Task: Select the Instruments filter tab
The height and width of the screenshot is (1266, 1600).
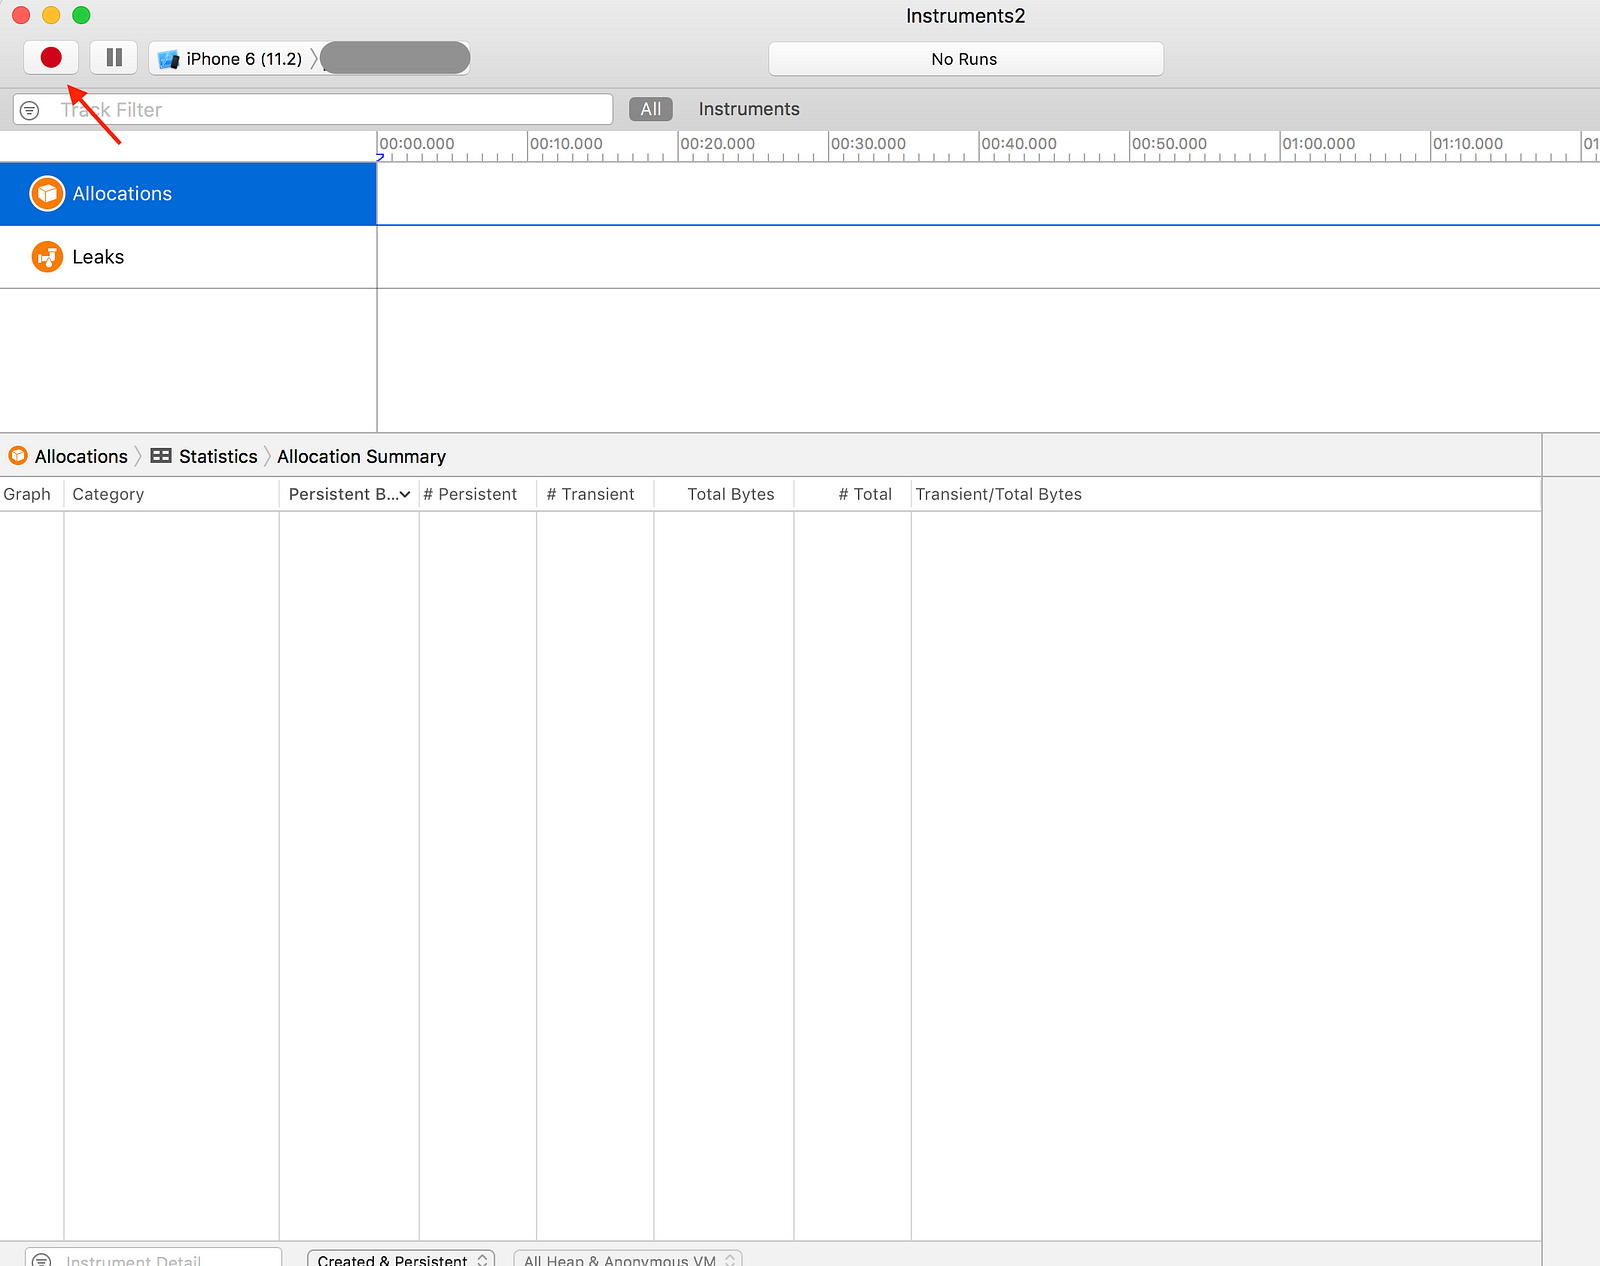Action: tap(749, 109)
